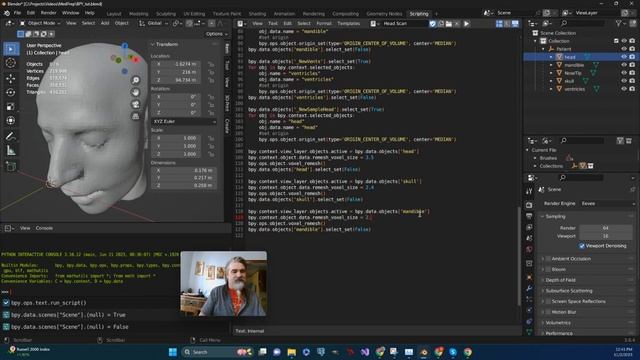The image size is (640, 360).
Task: Expand the Ambient Occlusion panel
Action: [542, 259]
